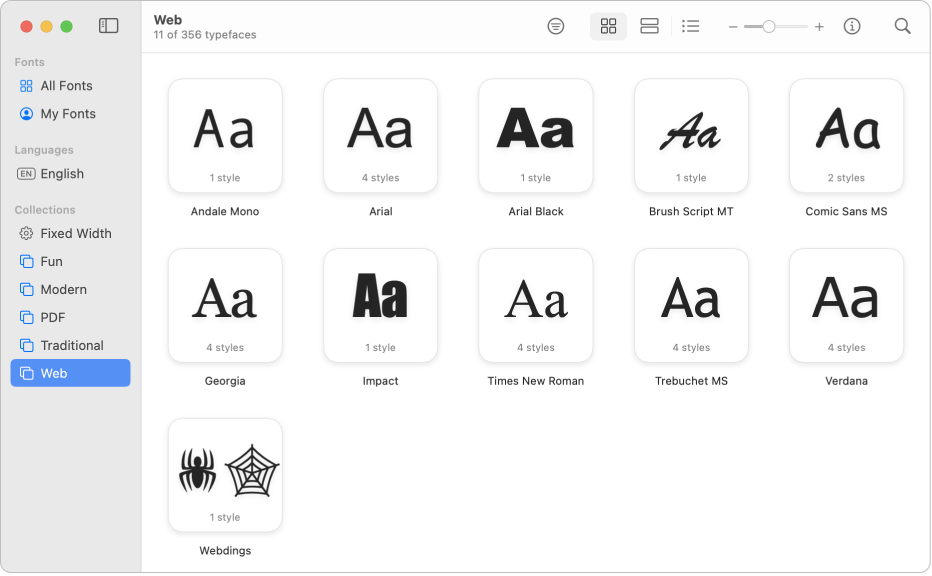
Task: Minimize the window with yellow button
Action: [x=46, y=26]
